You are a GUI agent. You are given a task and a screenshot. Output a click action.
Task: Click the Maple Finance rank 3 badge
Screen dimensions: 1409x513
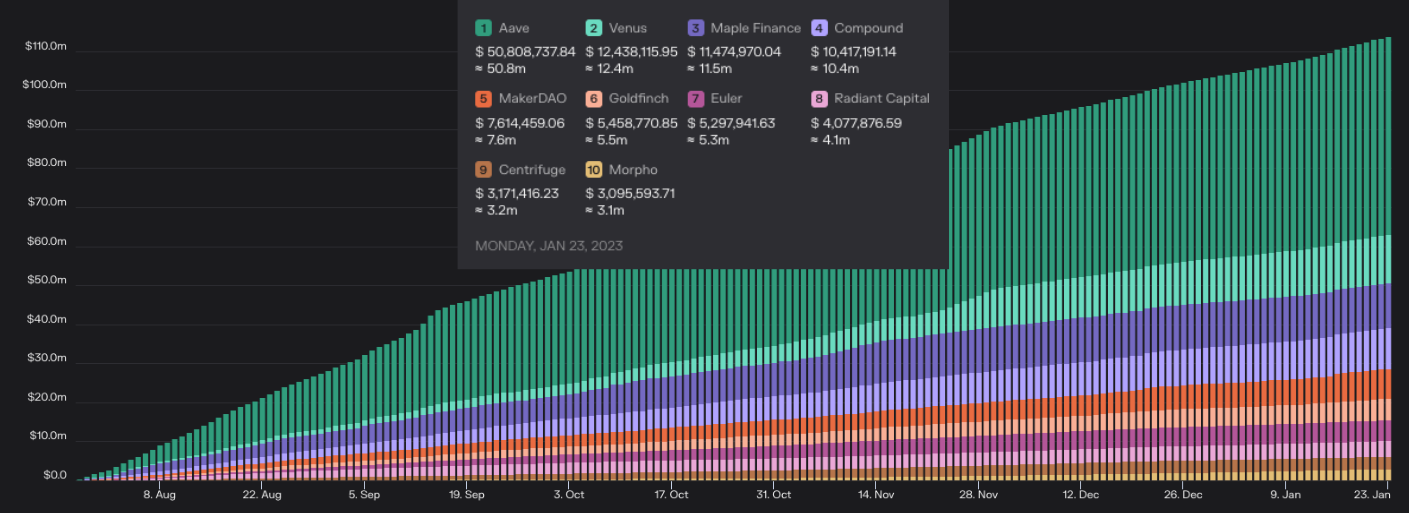[x=695, y=28]
